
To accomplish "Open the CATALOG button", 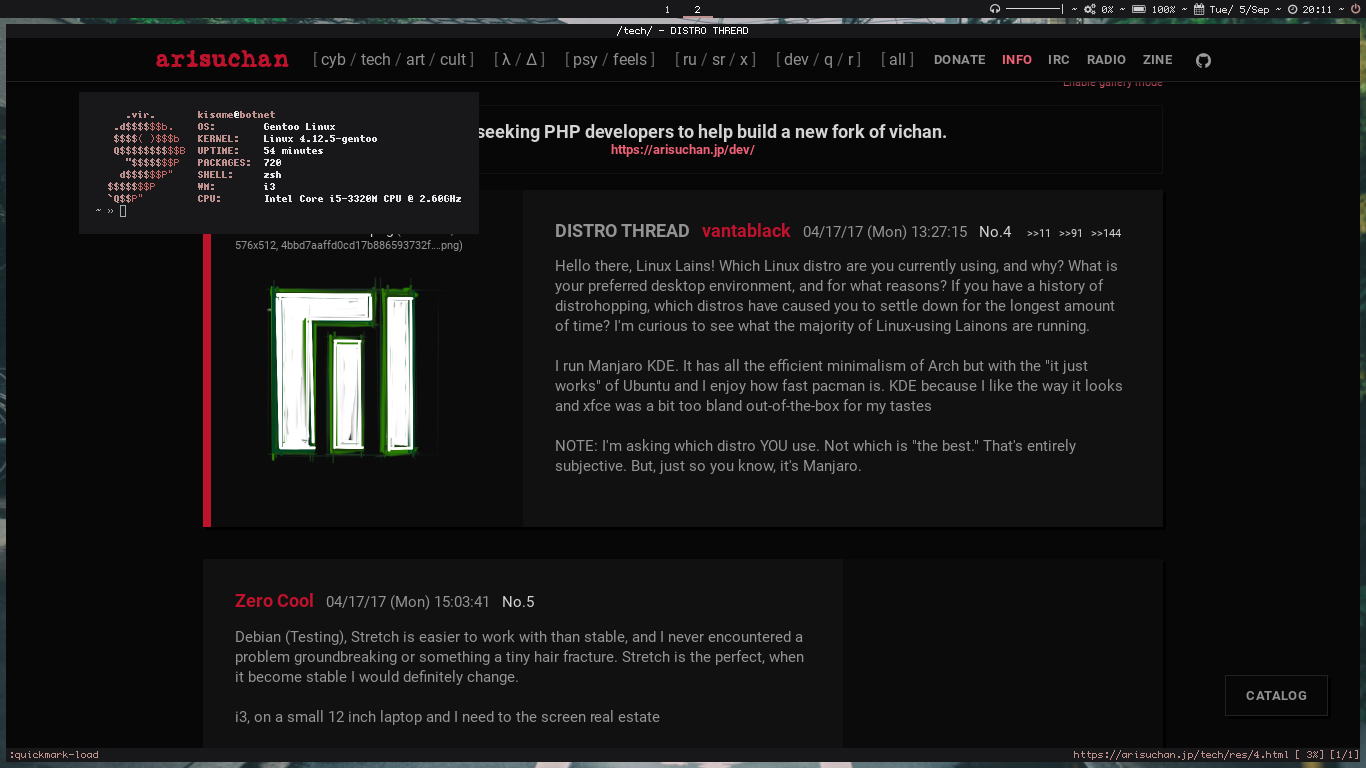I will pyautogui.click(x=1275, y=695).
